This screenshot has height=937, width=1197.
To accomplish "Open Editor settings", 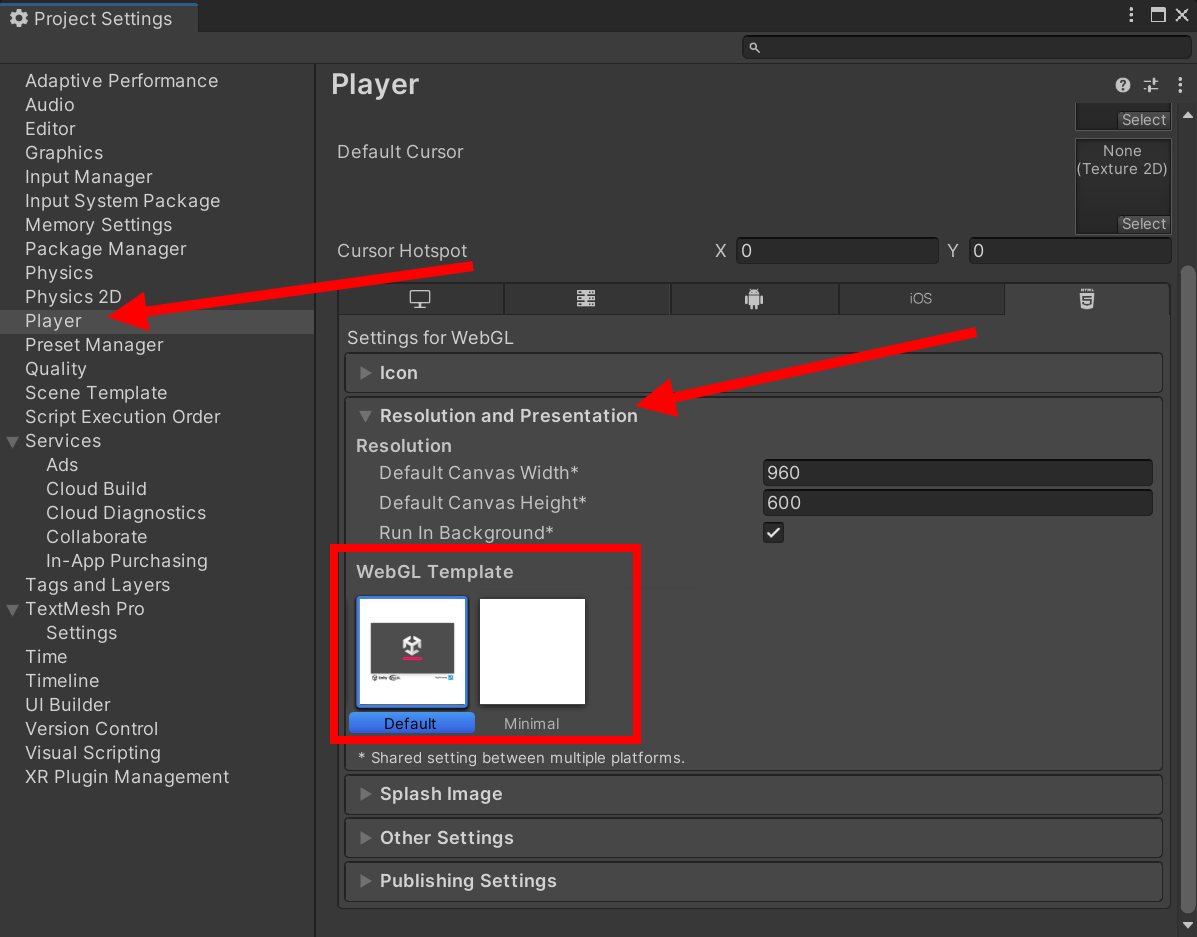I will click(x=50, y=128).
